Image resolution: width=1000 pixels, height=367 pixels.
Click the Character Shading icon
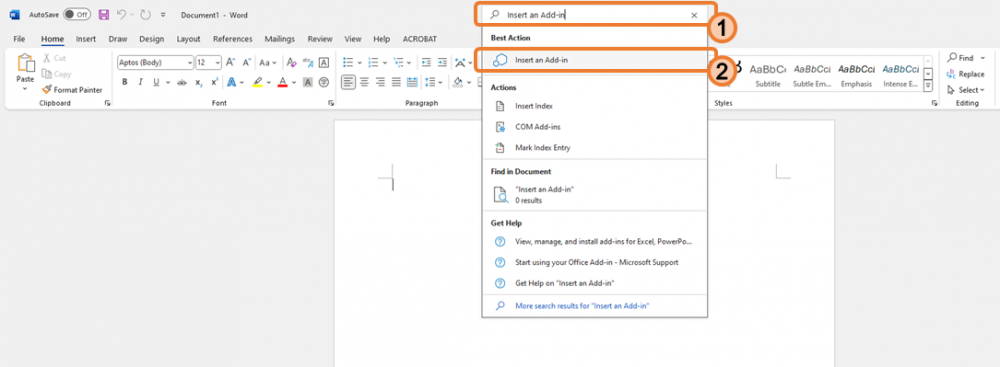click(x=308, y=82)
